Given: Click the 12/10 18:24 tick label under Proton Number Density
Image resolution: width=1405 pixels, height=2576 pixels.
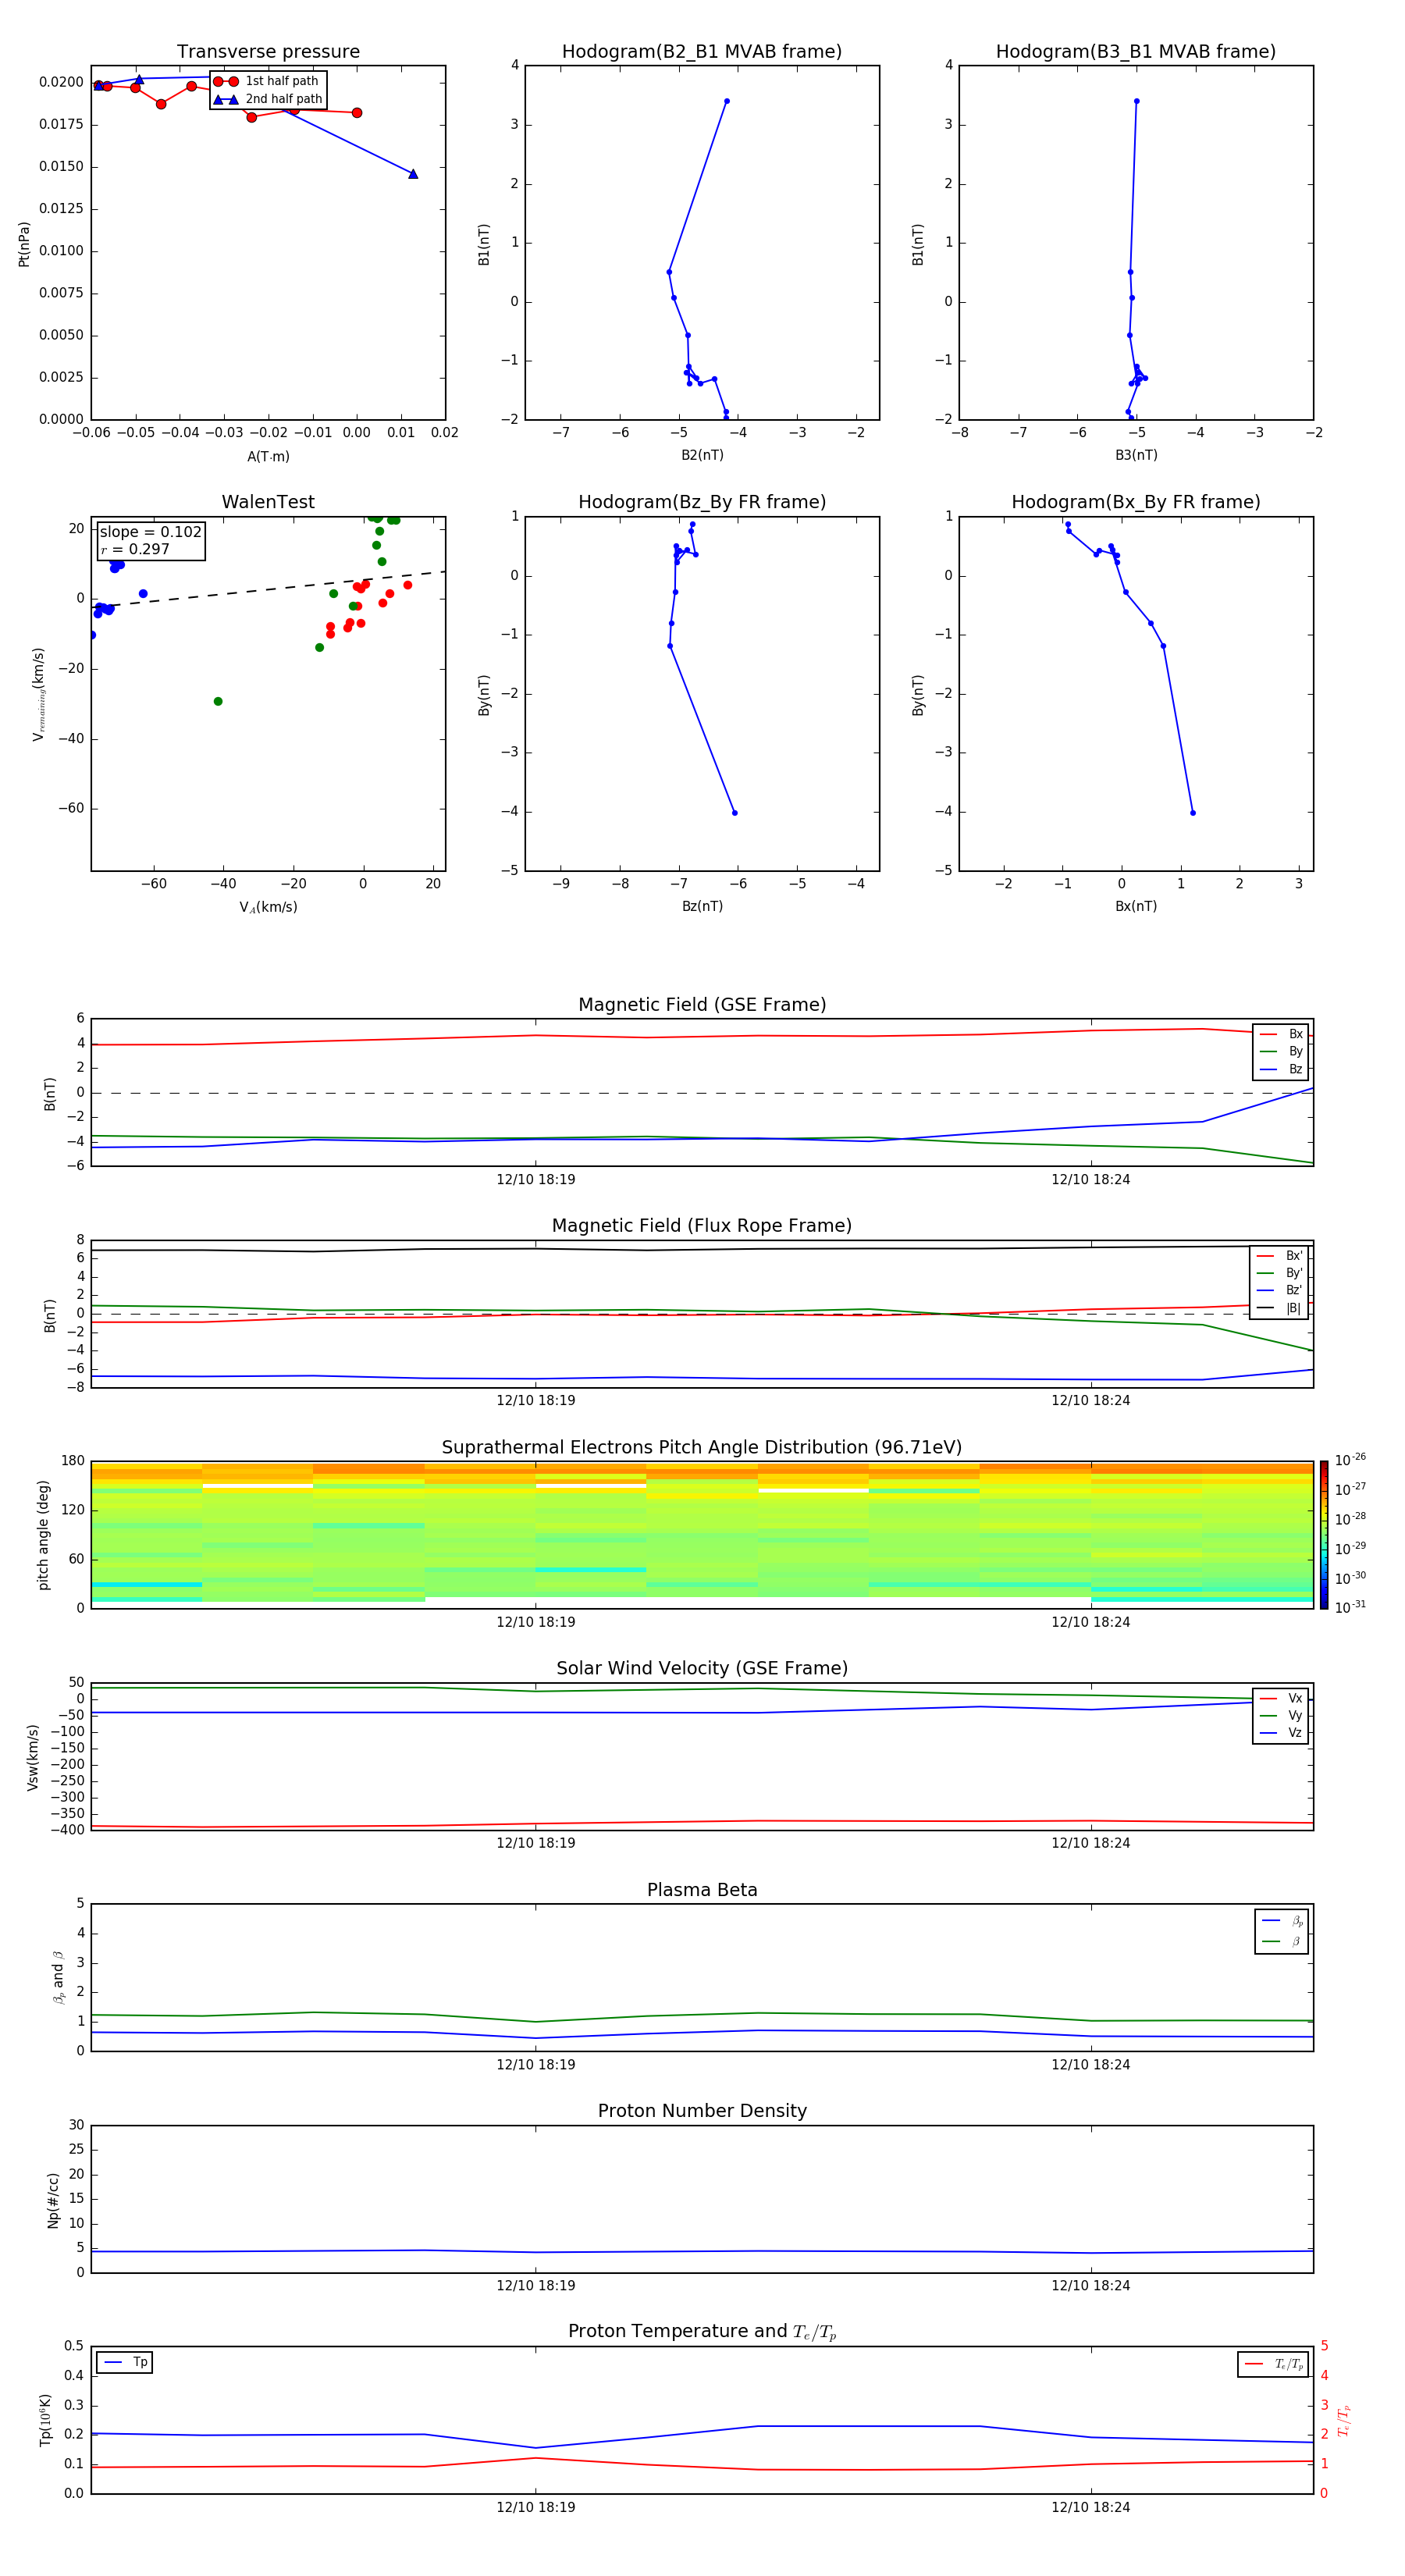Looking at the screenshot, I should tap(1090, 2285).
